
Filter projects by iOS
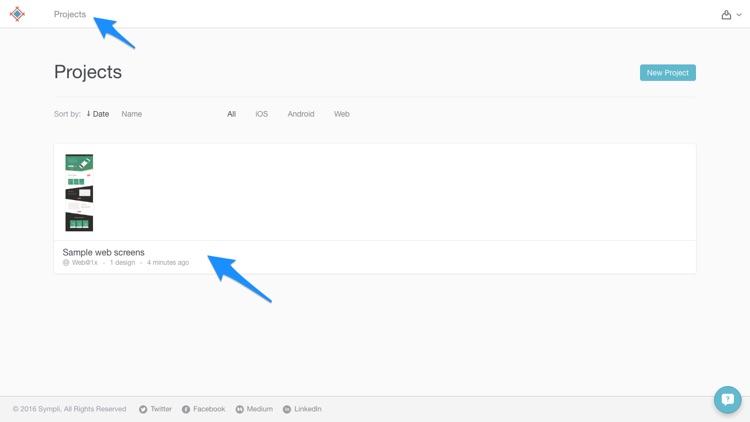[262, 114]
